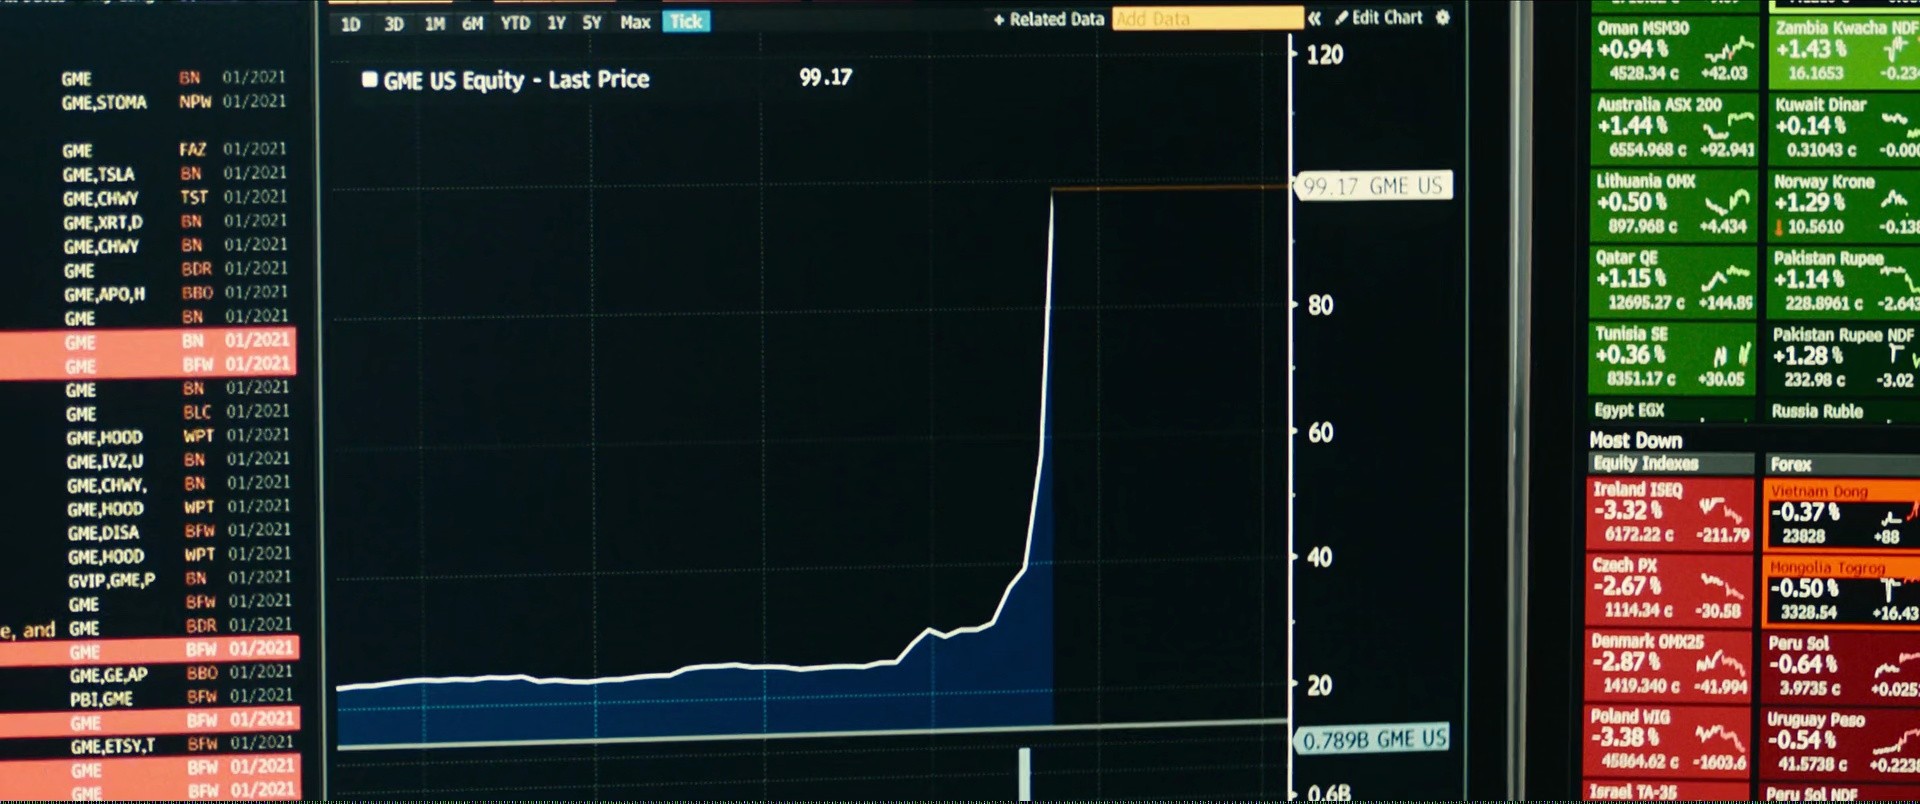Select the YTD range tab

point(516,23)
